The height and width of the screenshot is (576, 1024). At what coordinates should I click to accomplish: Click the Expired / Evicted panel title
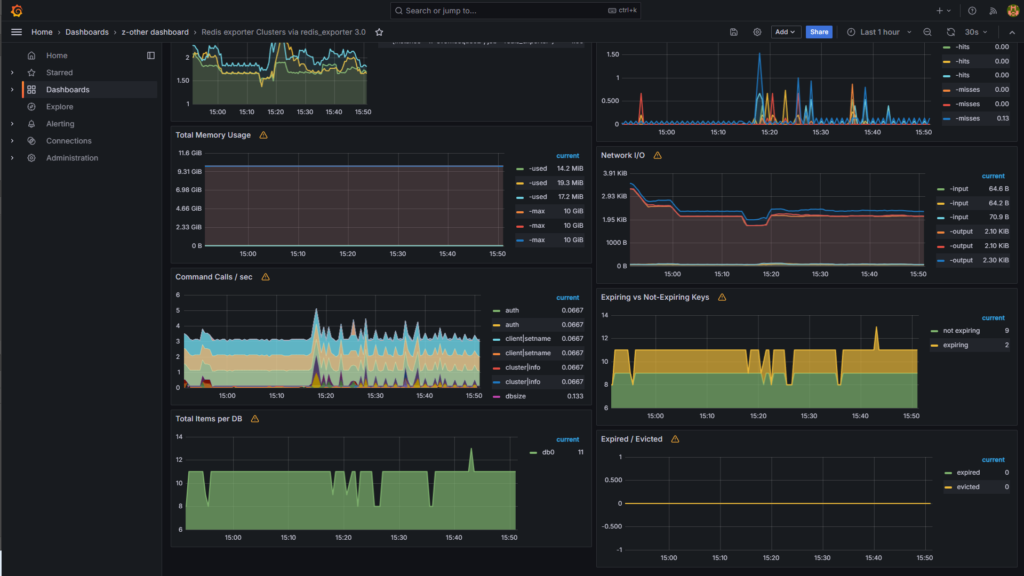(632, 439)
